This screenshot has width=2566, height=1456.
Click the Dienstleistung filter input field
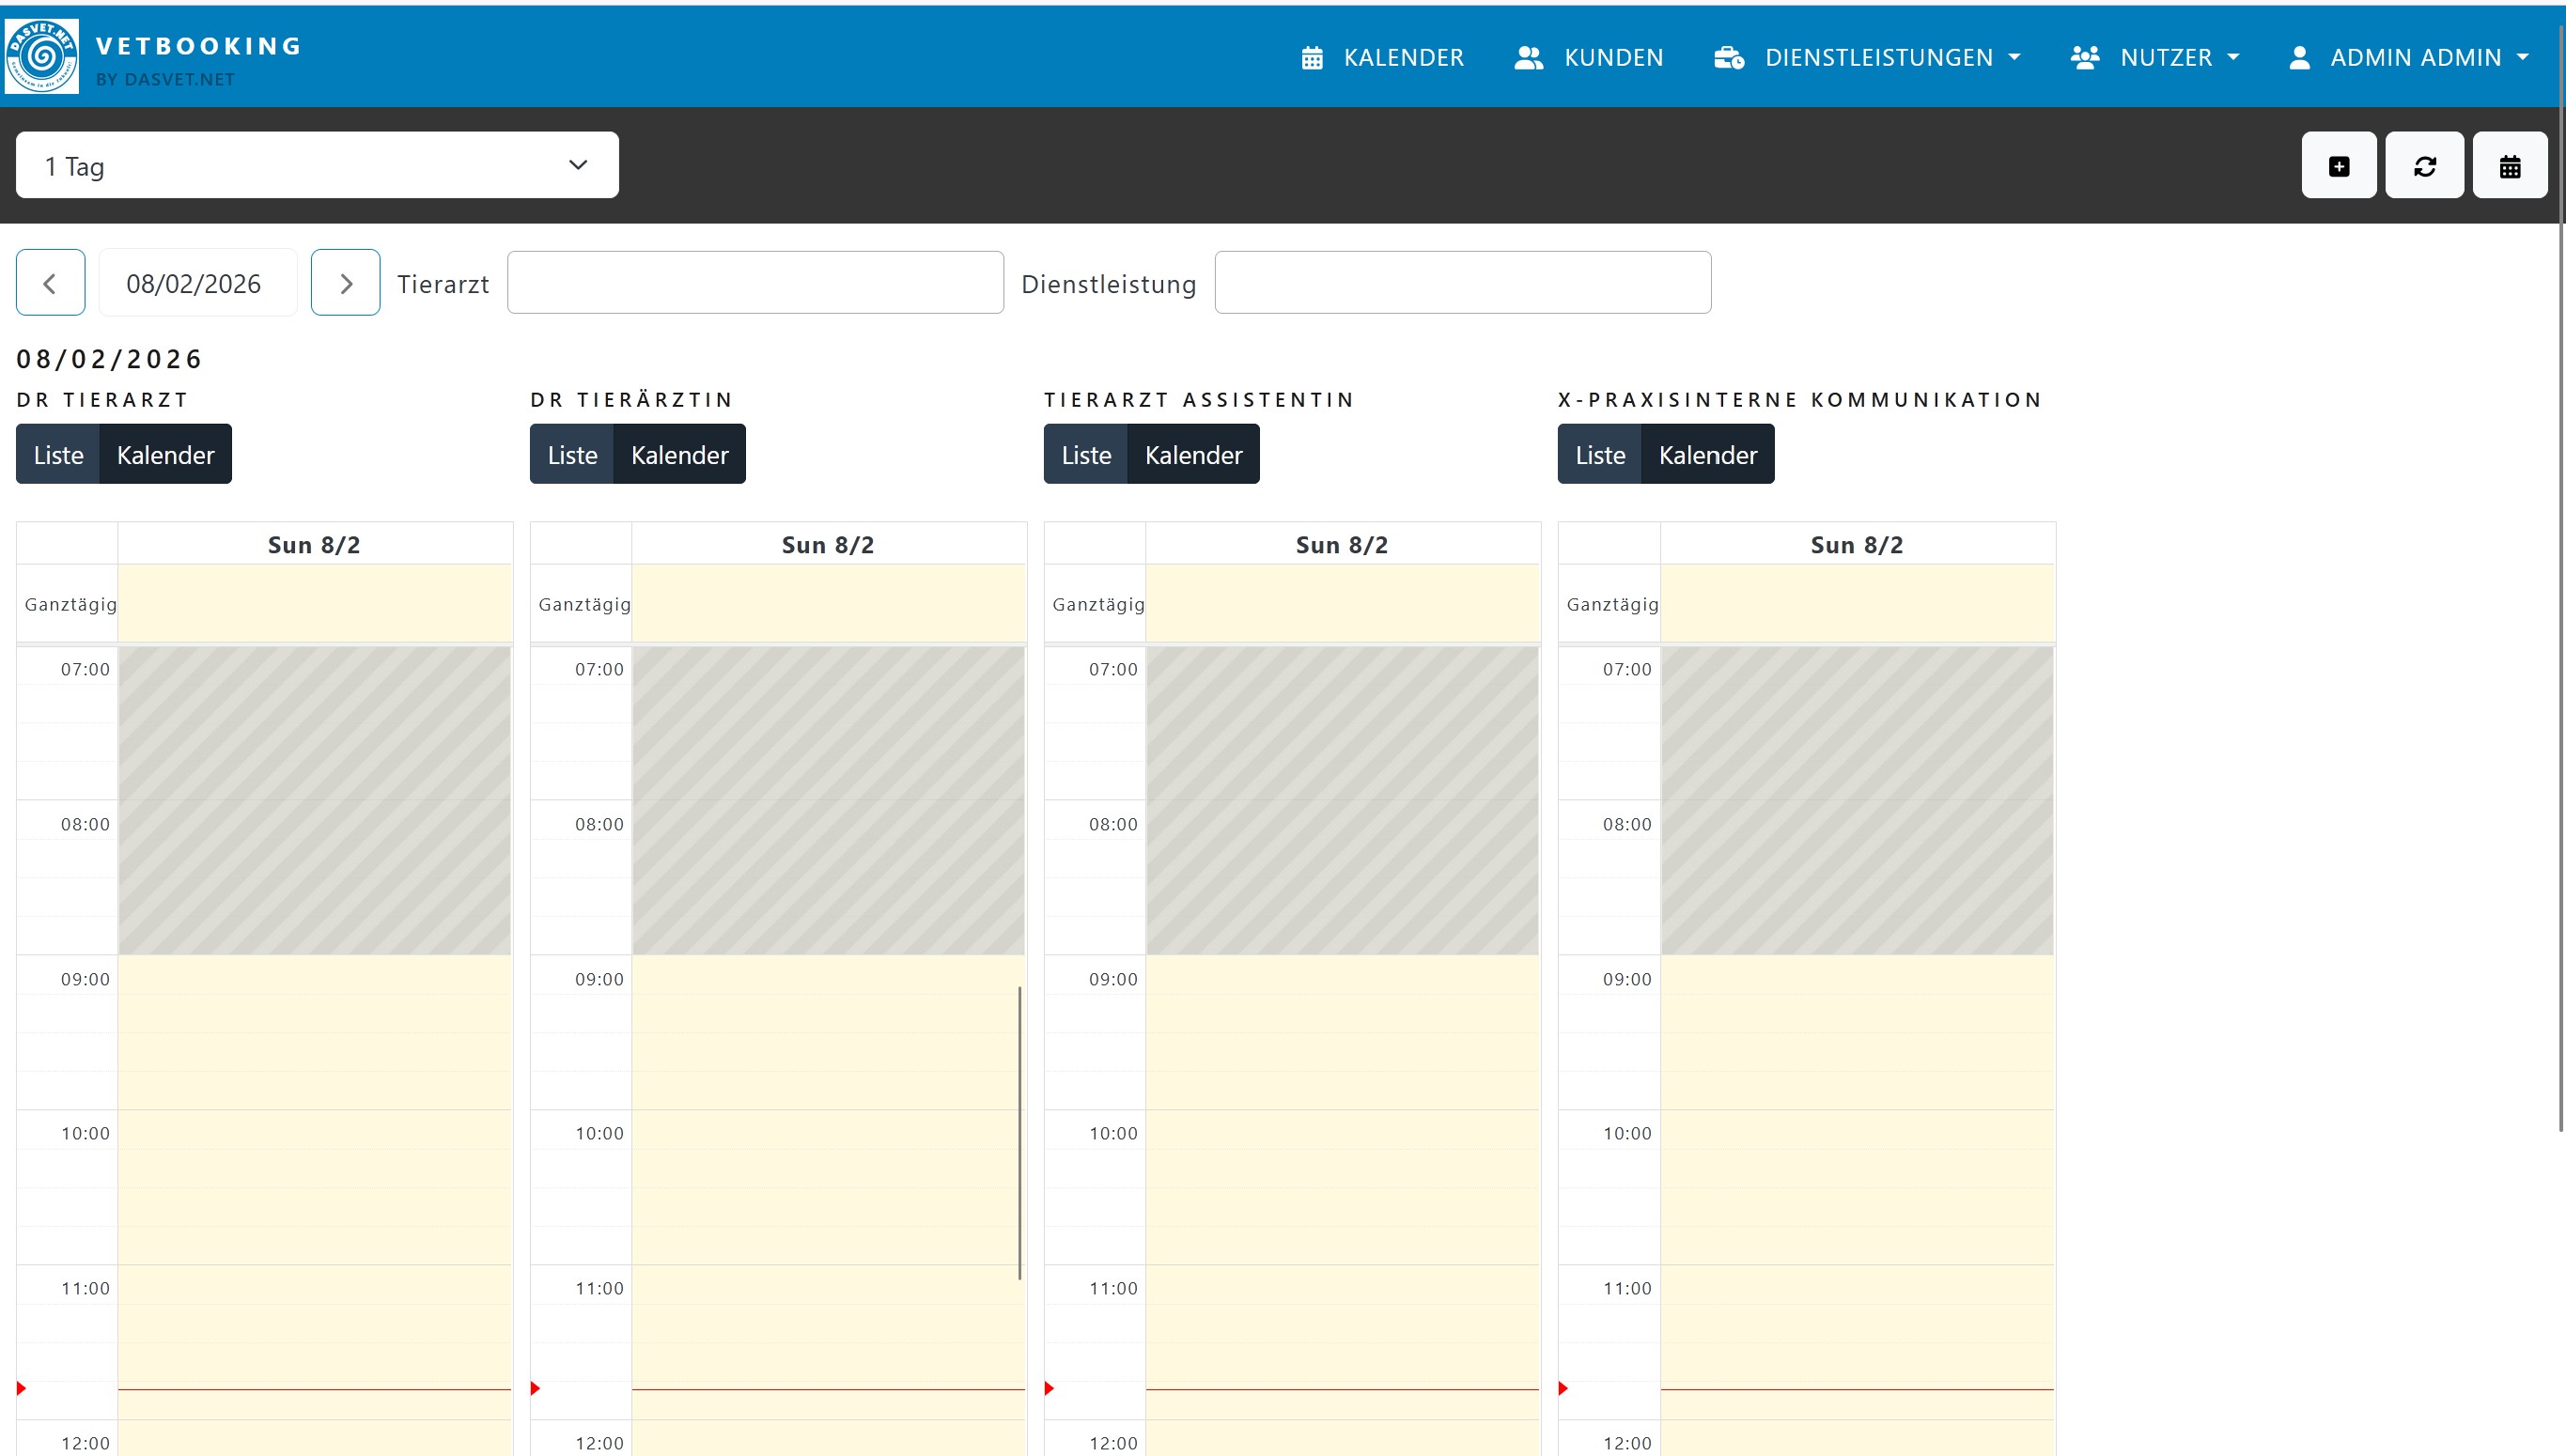coord(1462,283)
